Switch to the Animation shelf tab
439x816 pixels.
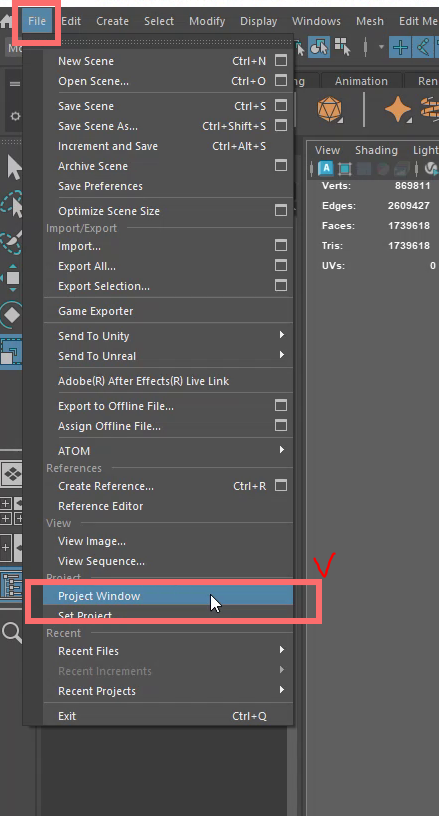(361, 81)
